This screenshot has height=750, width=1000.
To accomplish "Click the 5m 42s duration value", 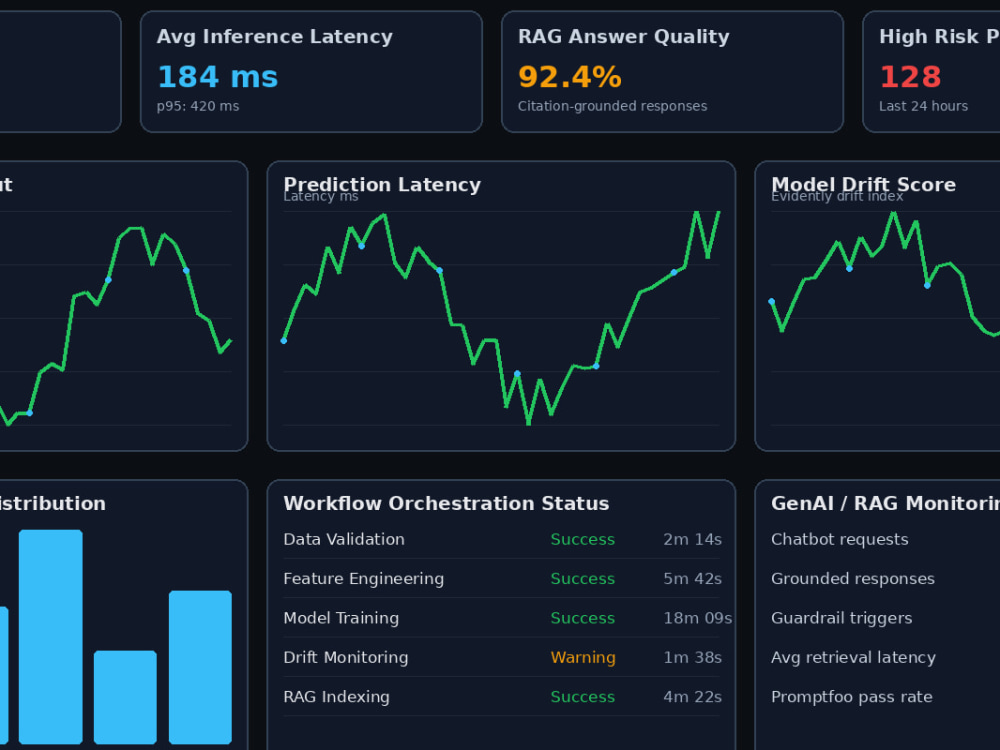I will tap(692, 578).
